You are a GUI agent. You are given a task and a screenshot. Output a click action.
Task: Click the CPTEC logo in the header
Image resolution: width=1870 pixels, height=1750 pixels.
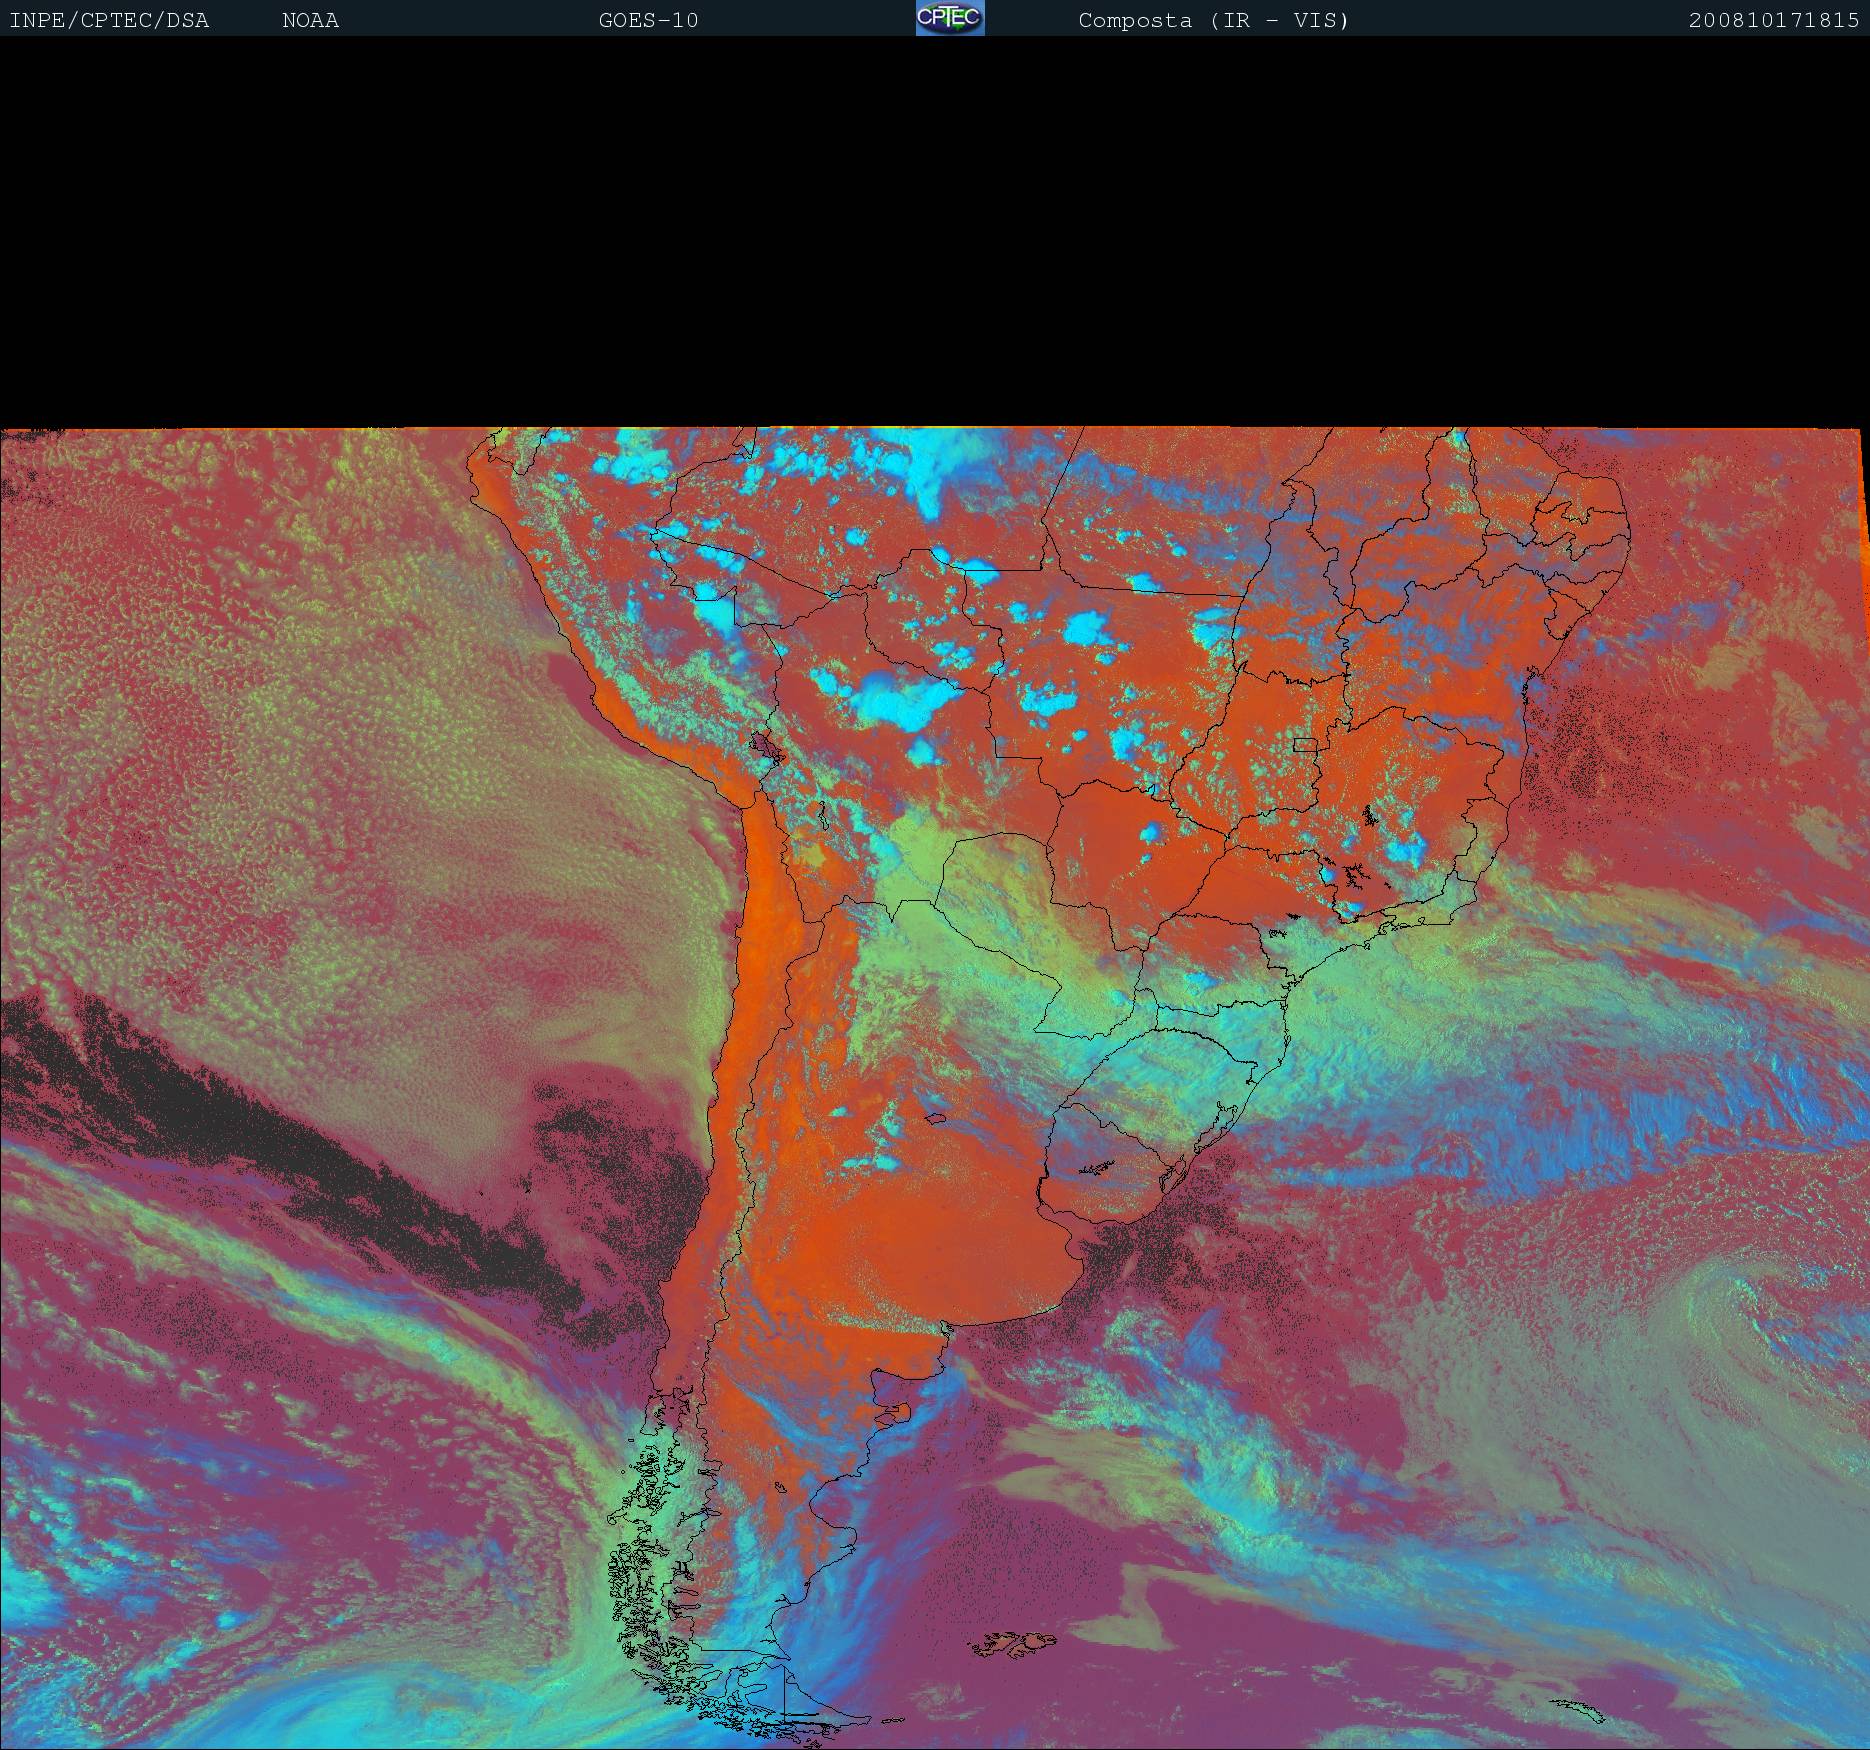point(950,19)
